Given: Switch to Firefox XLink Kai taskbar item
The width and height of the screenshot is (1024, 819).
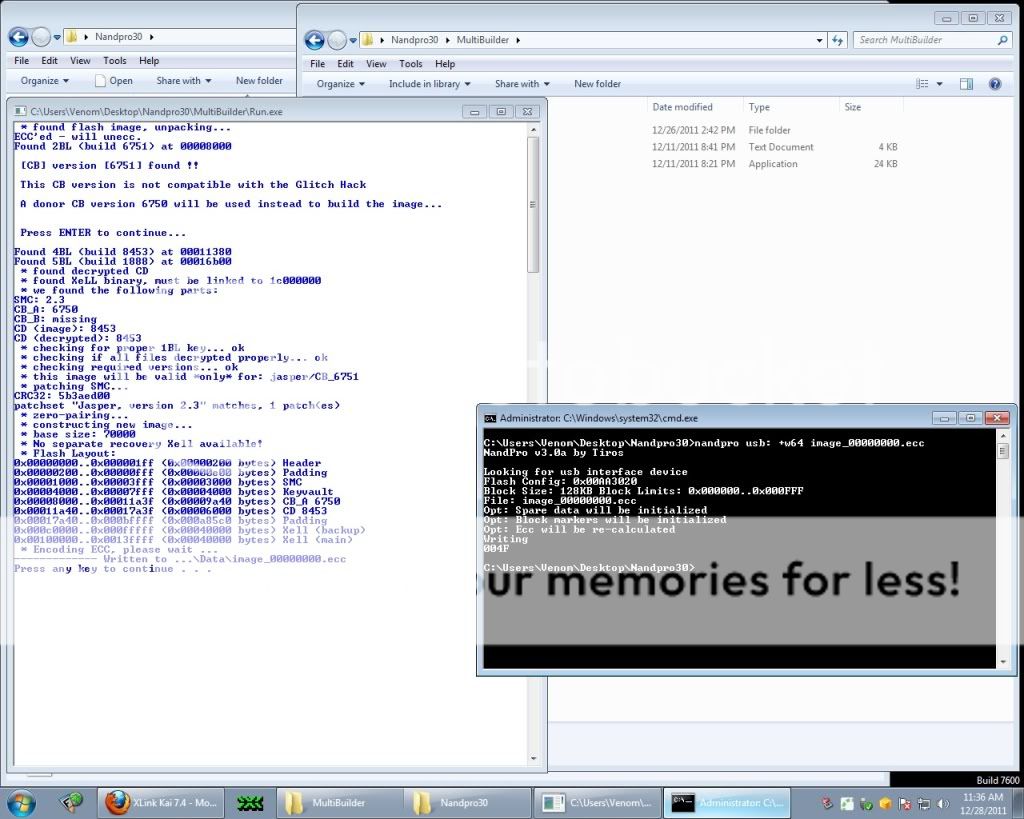Looking at the screenshot, I should click(x=161, y=802).
